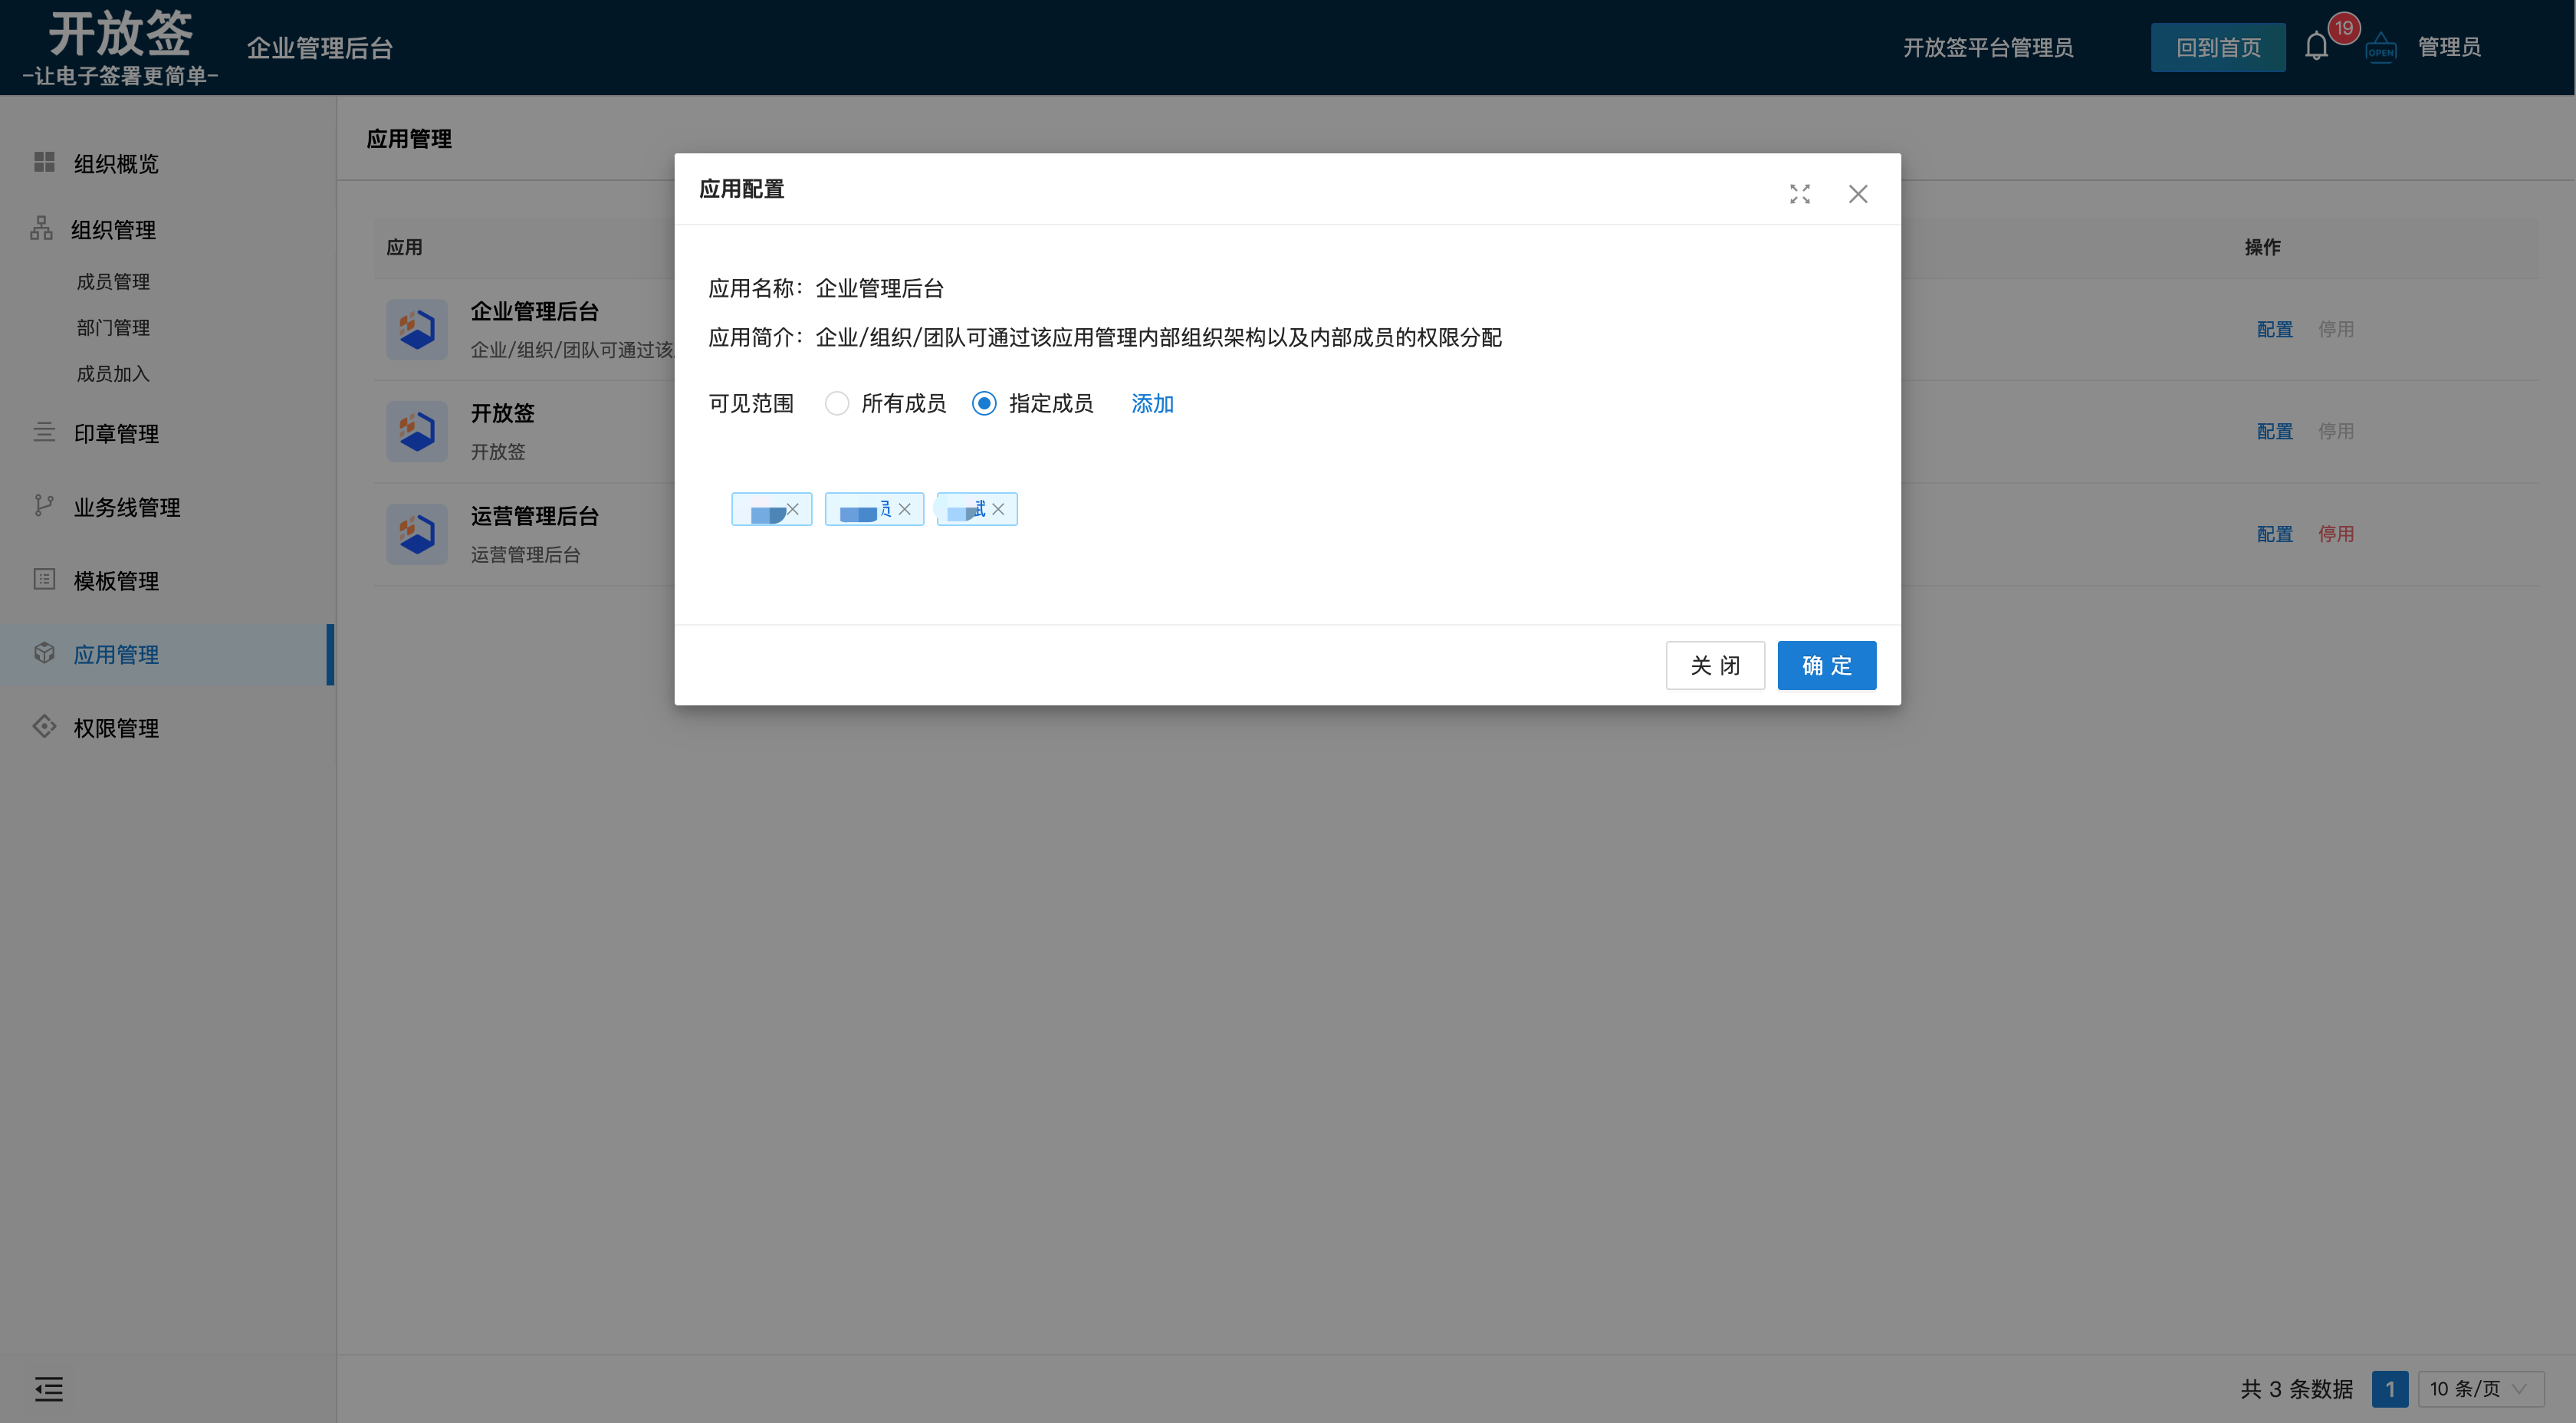This screenshot has width=2576, height=1423.
Task: Select the 所有成员 radio button
Action: point(837,403)
